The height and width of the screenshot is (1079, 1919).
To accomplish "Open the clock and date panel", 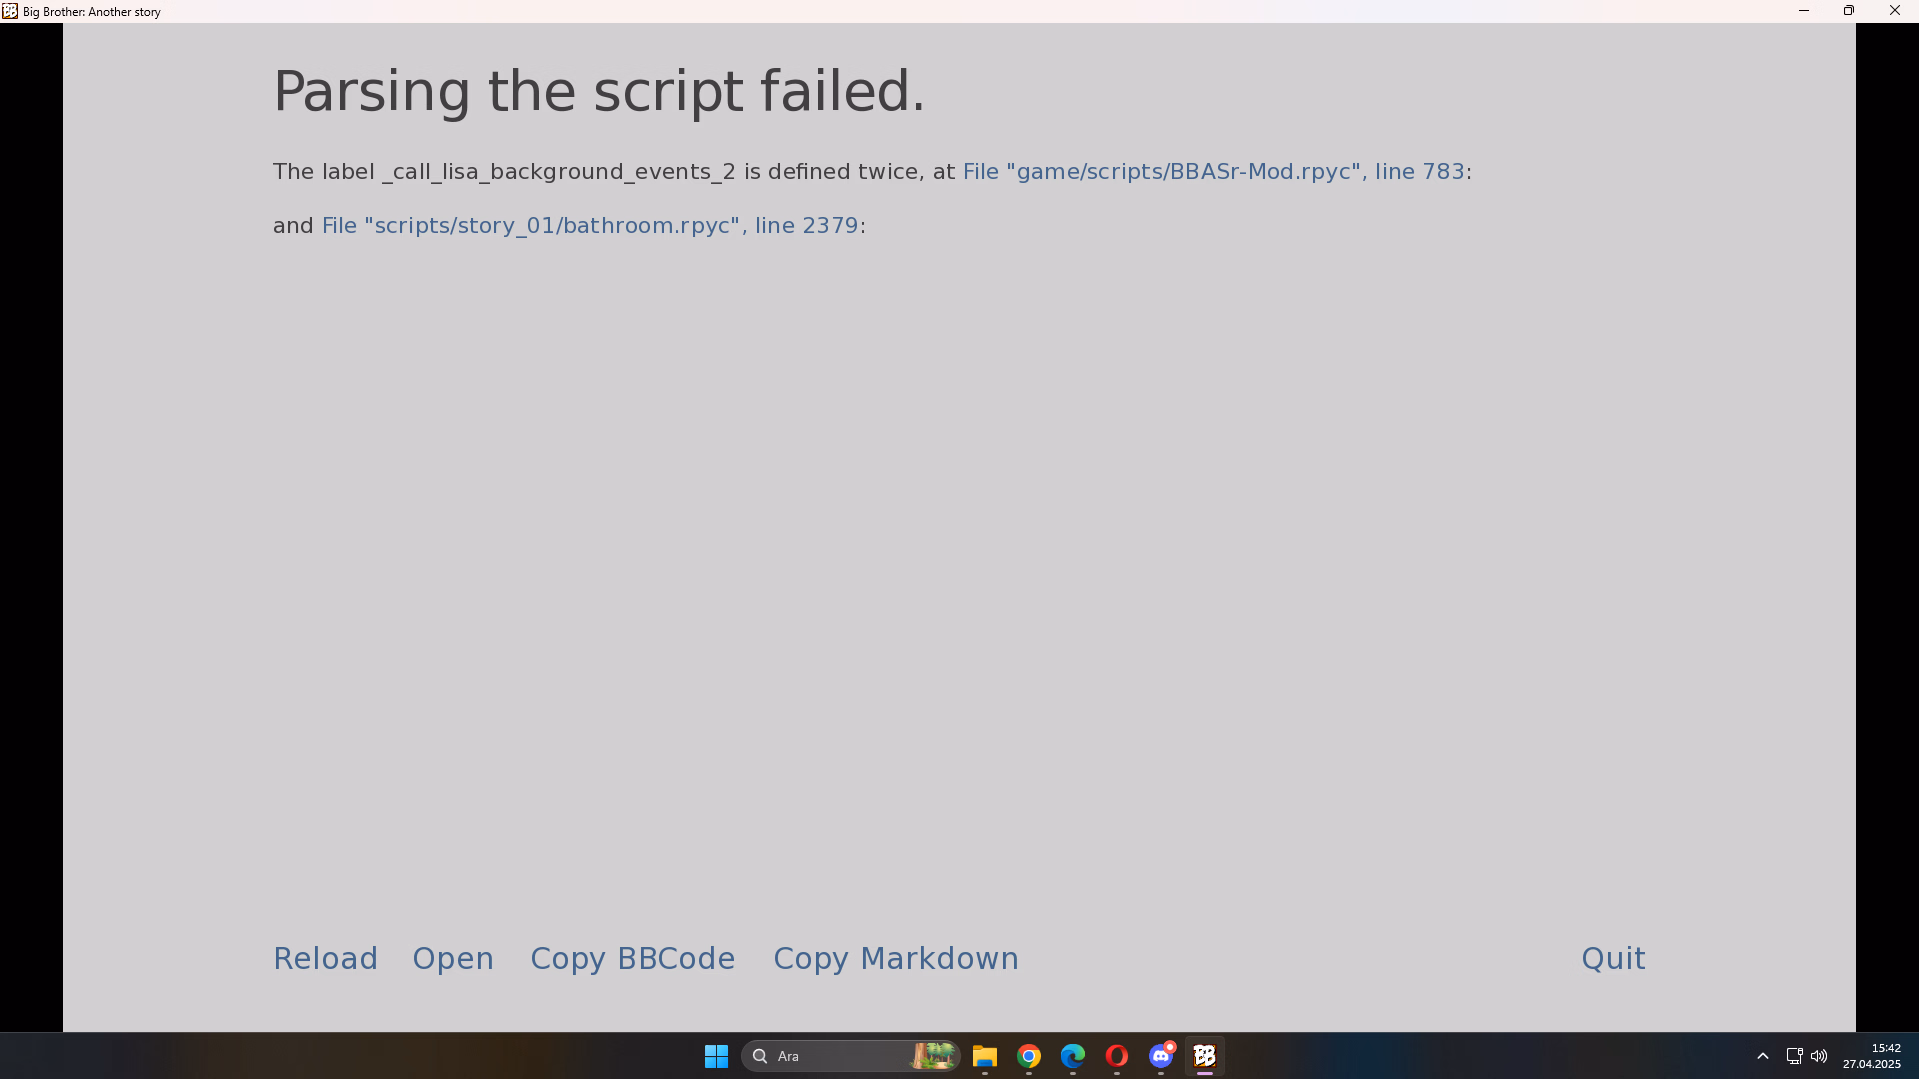I will pos(1872,1056).
